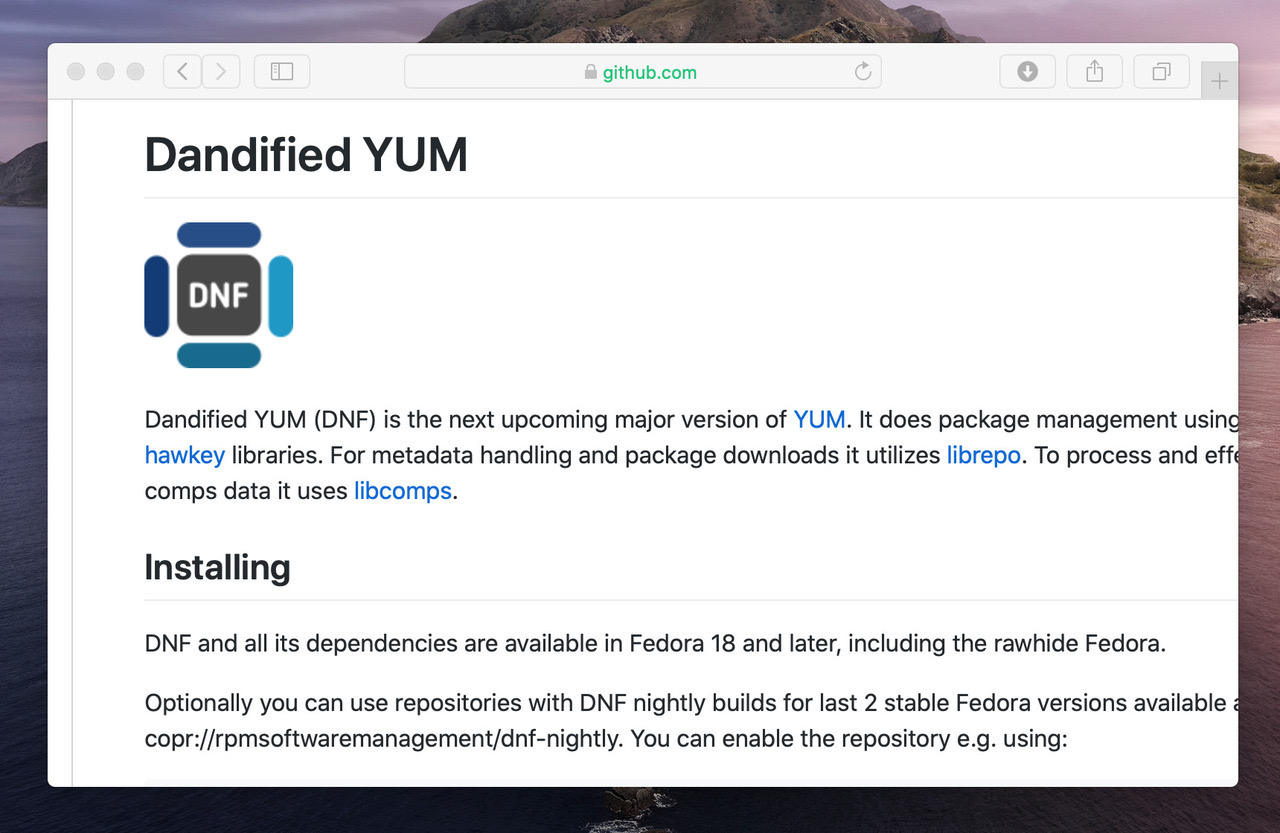Reload the github.com page

[862, 72]
